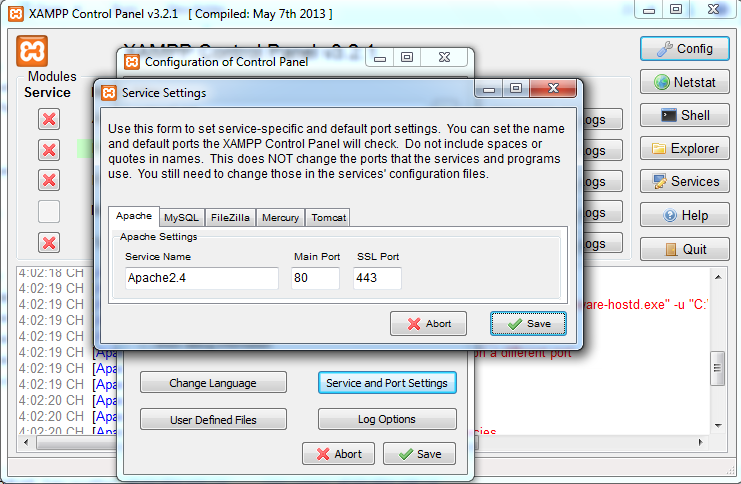Click Abort in the Configuration of Control Panel window
The image size is (741, 484).
coord(338,454)
